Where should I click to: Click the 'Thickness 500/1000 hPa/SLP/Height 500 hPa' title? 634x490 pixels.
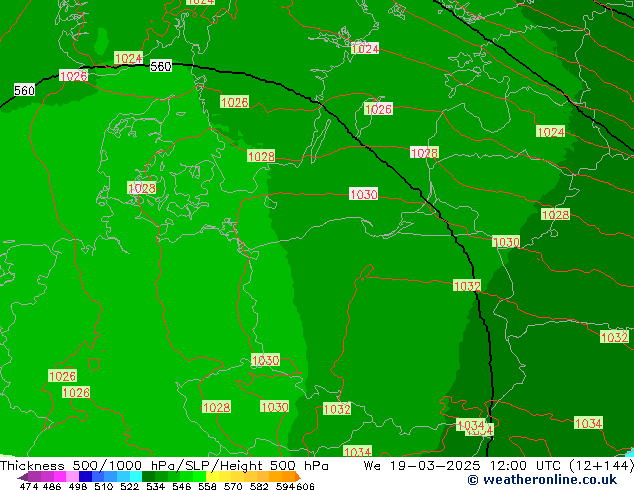click(x=164, y=465)
